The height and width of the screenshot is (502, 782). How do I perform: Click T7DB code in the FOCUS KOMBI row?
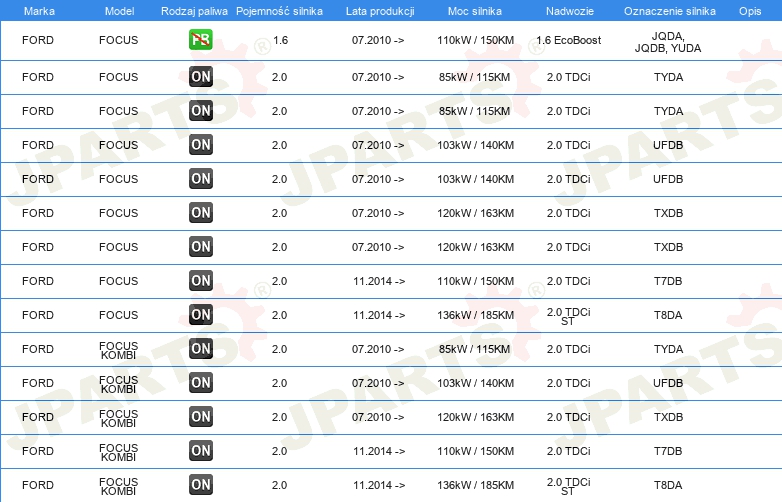tap(668, 451)
